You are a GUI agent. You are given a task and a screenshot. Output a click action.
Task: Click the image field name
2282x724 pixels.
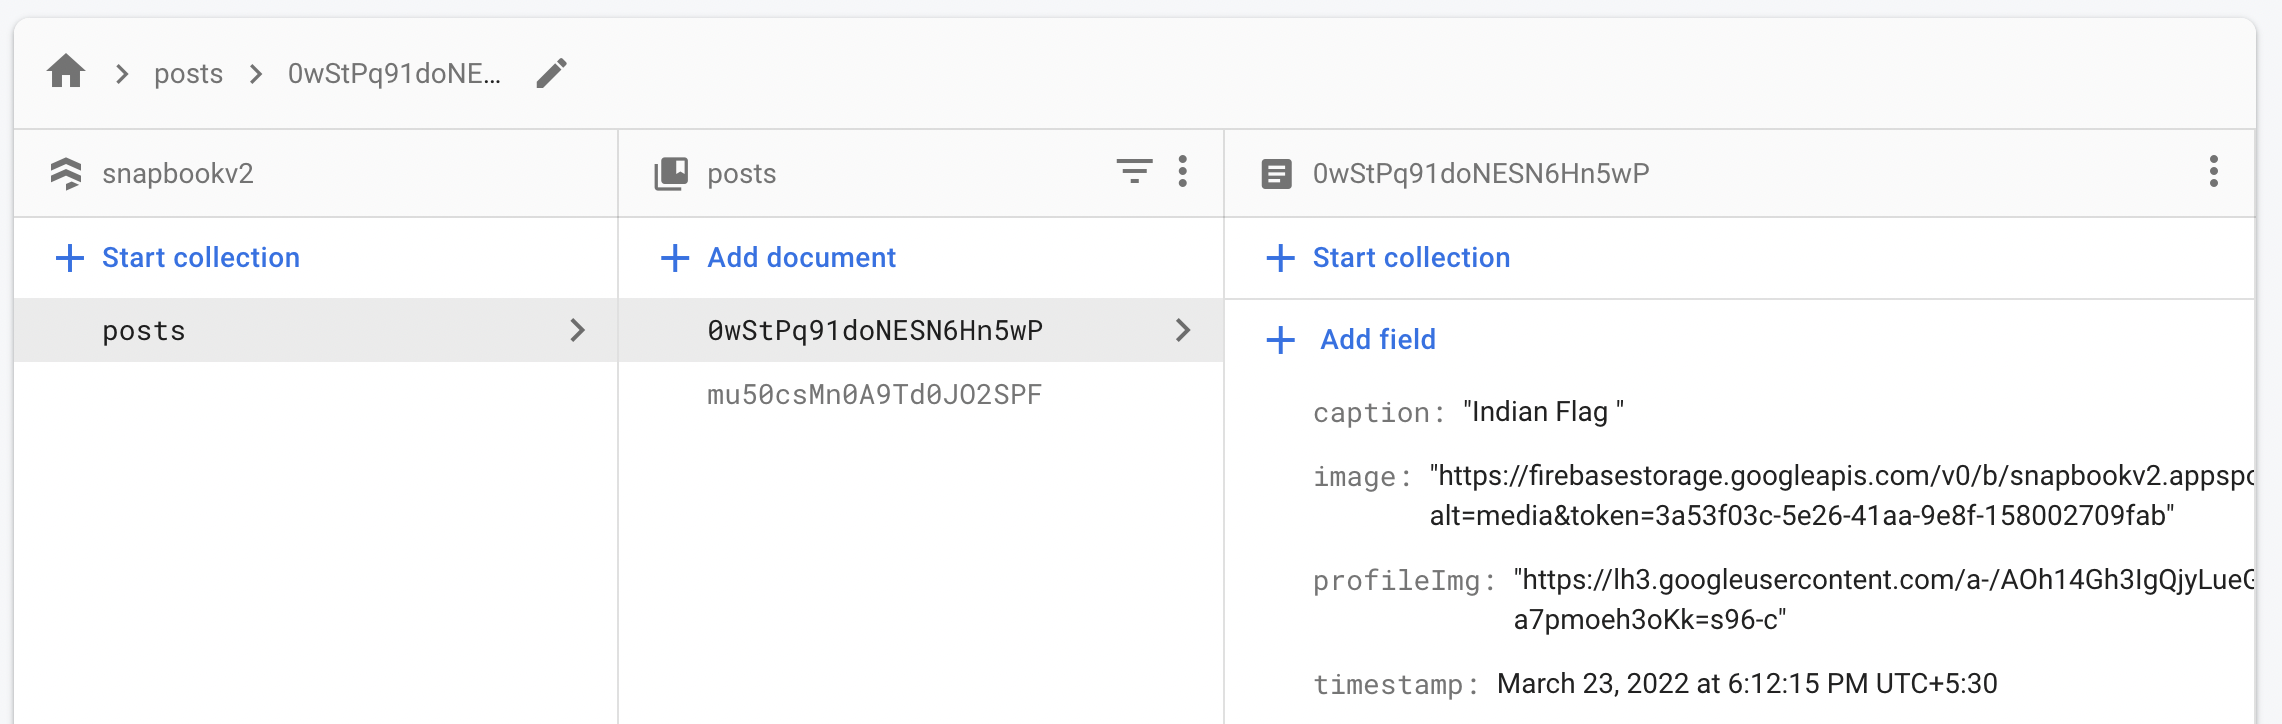pyautogui.click(x=1362, y=477)
